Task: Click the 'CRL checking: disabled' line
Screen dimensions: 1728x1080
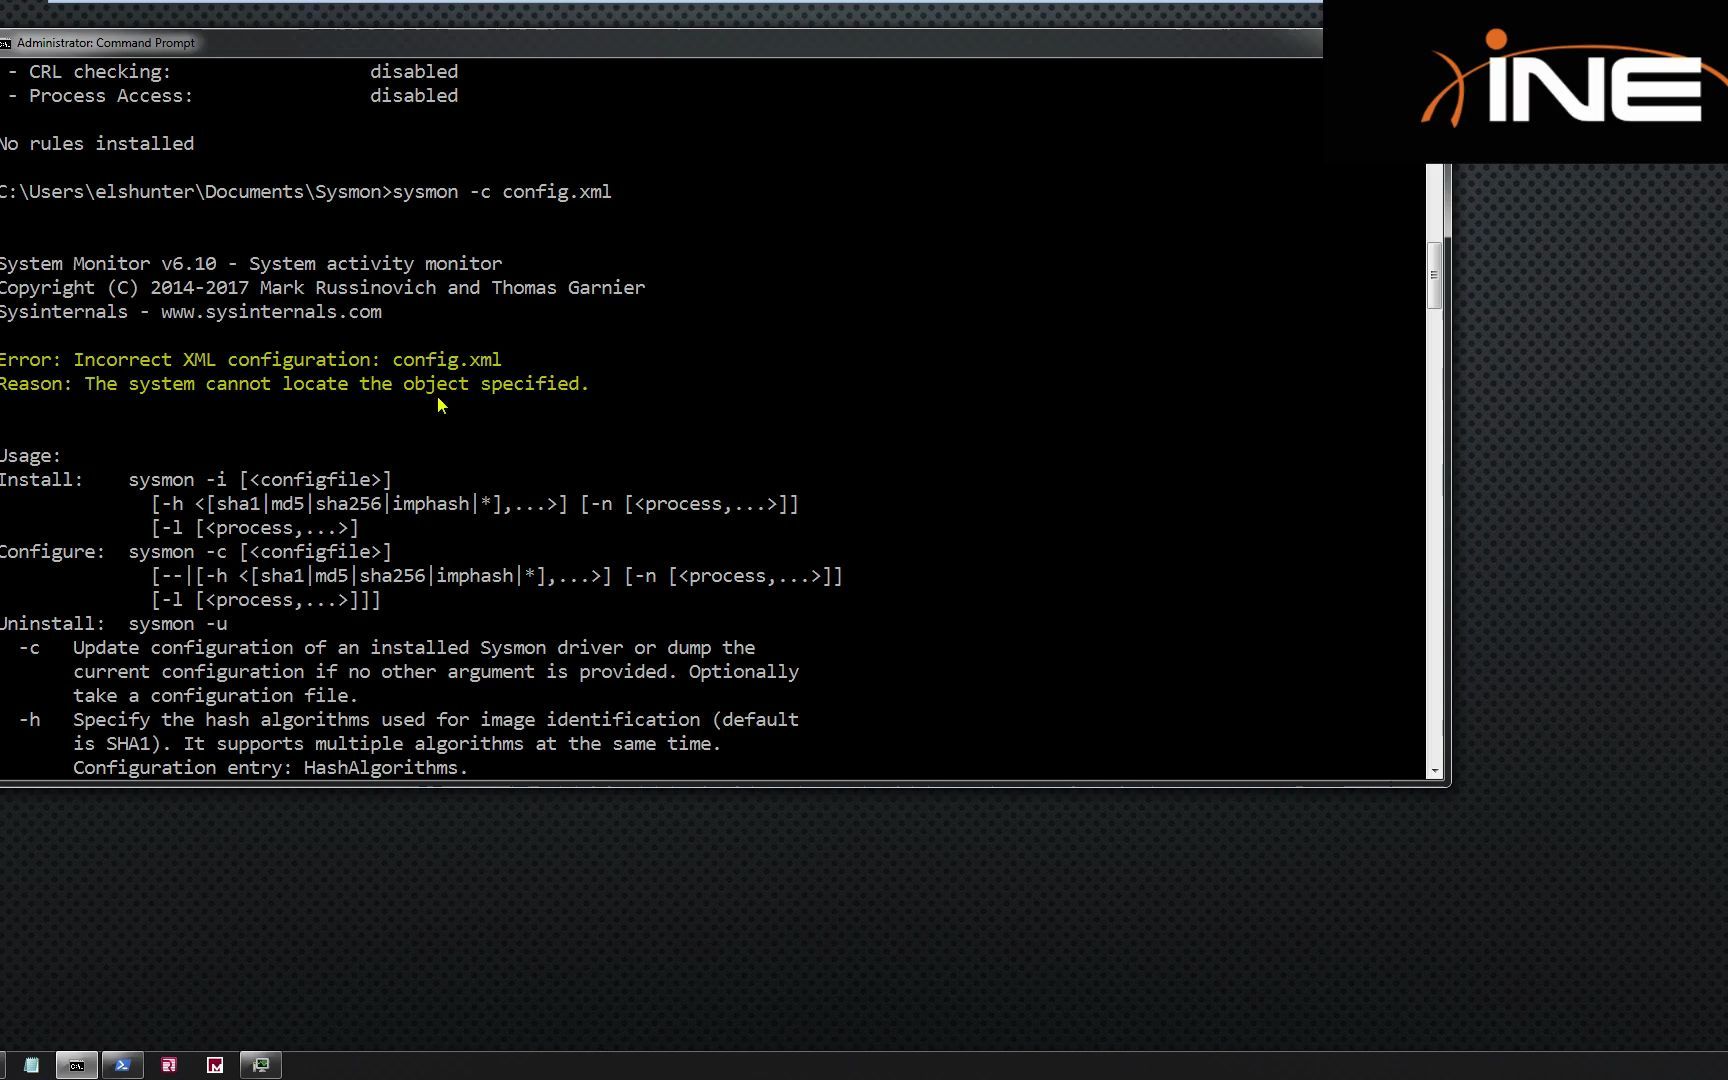Action: coord(233,72)
